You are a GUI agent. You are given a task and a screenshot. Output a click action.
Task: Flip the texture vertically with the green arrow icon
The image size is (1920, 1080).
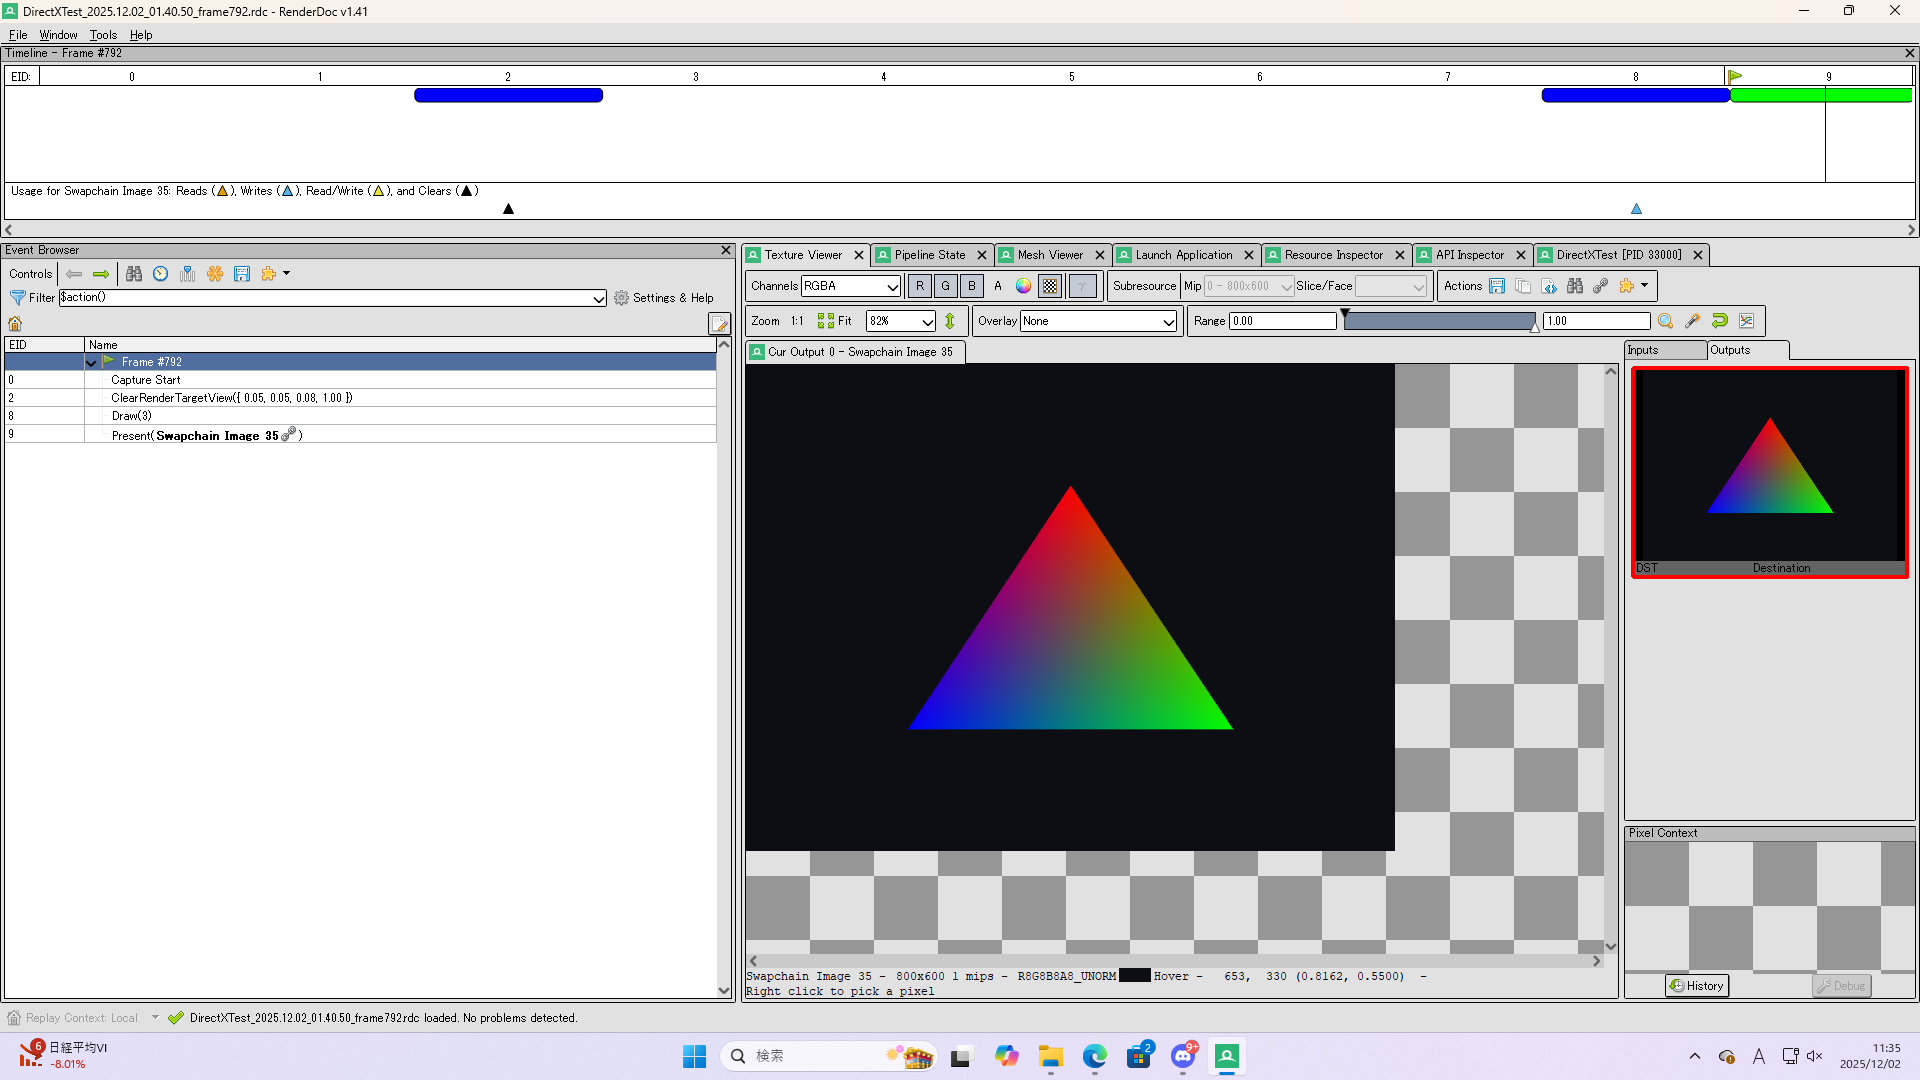(x=950, y=321)
